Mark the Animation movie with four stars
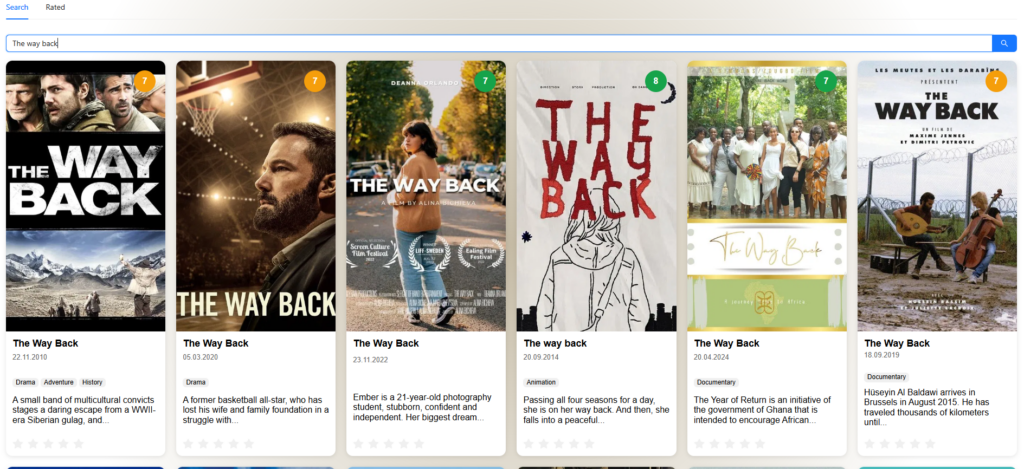 [x=574, y=444]
